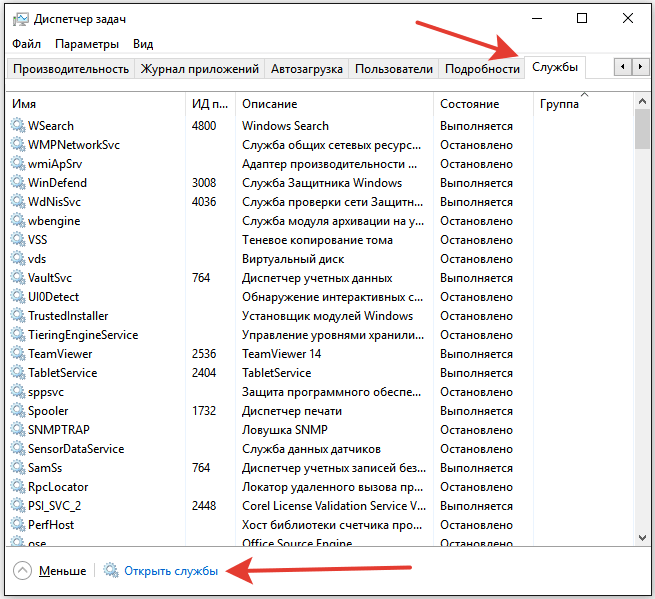Select the PerfHost gear icon
The image size is (655, 599).
tap(18, 524)
